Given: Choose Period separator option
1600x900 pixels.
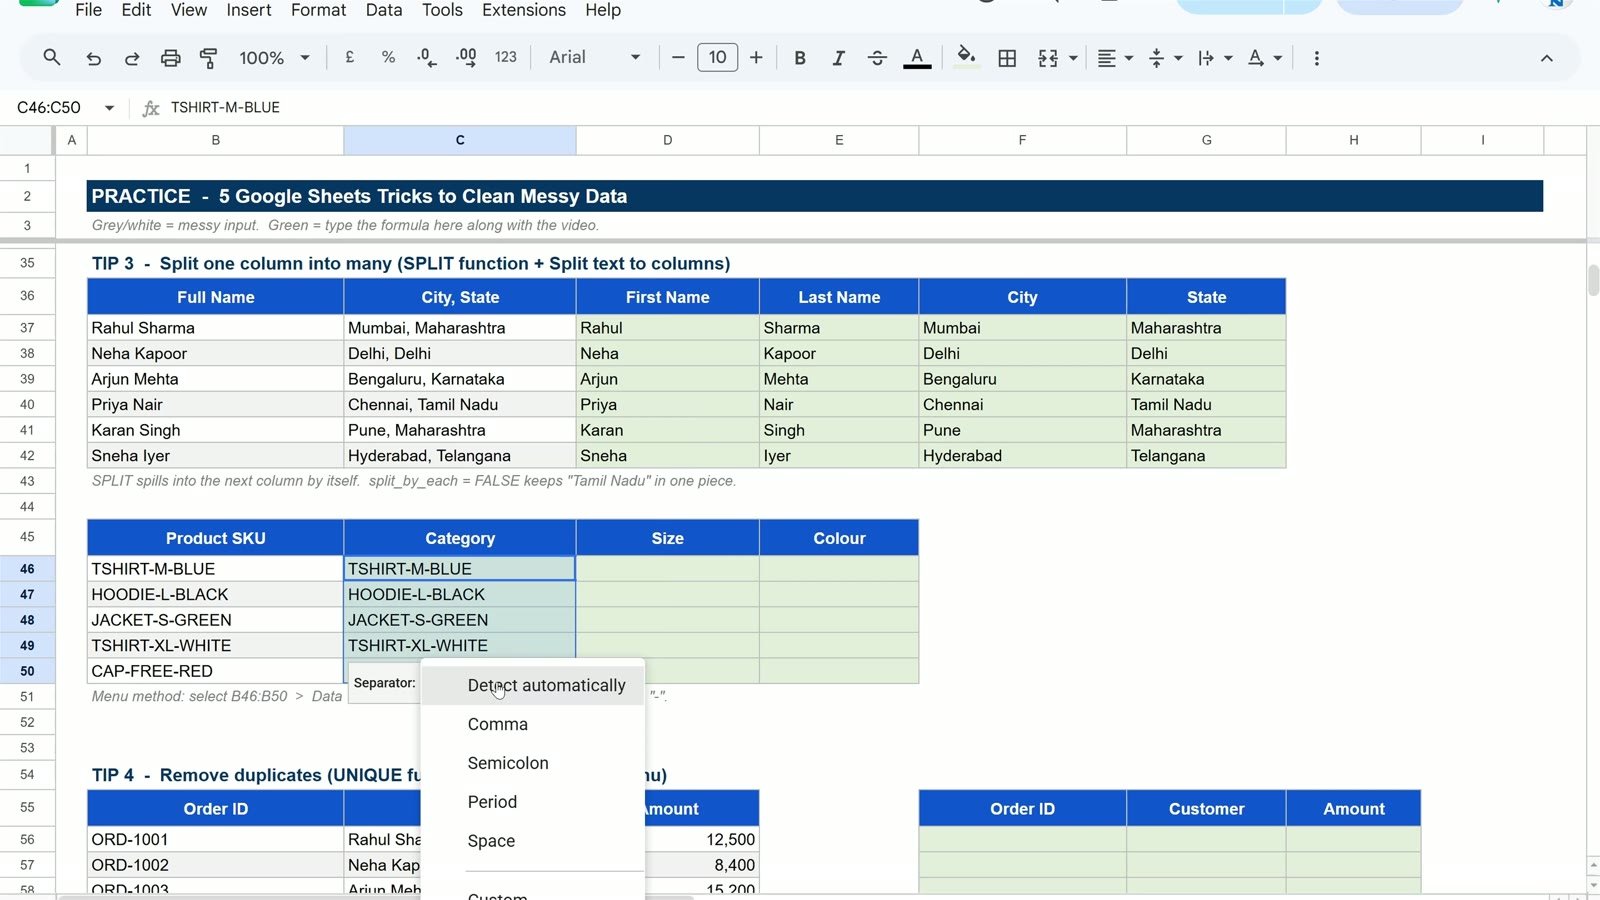Looking at the screenshot, I should (533, 802).
